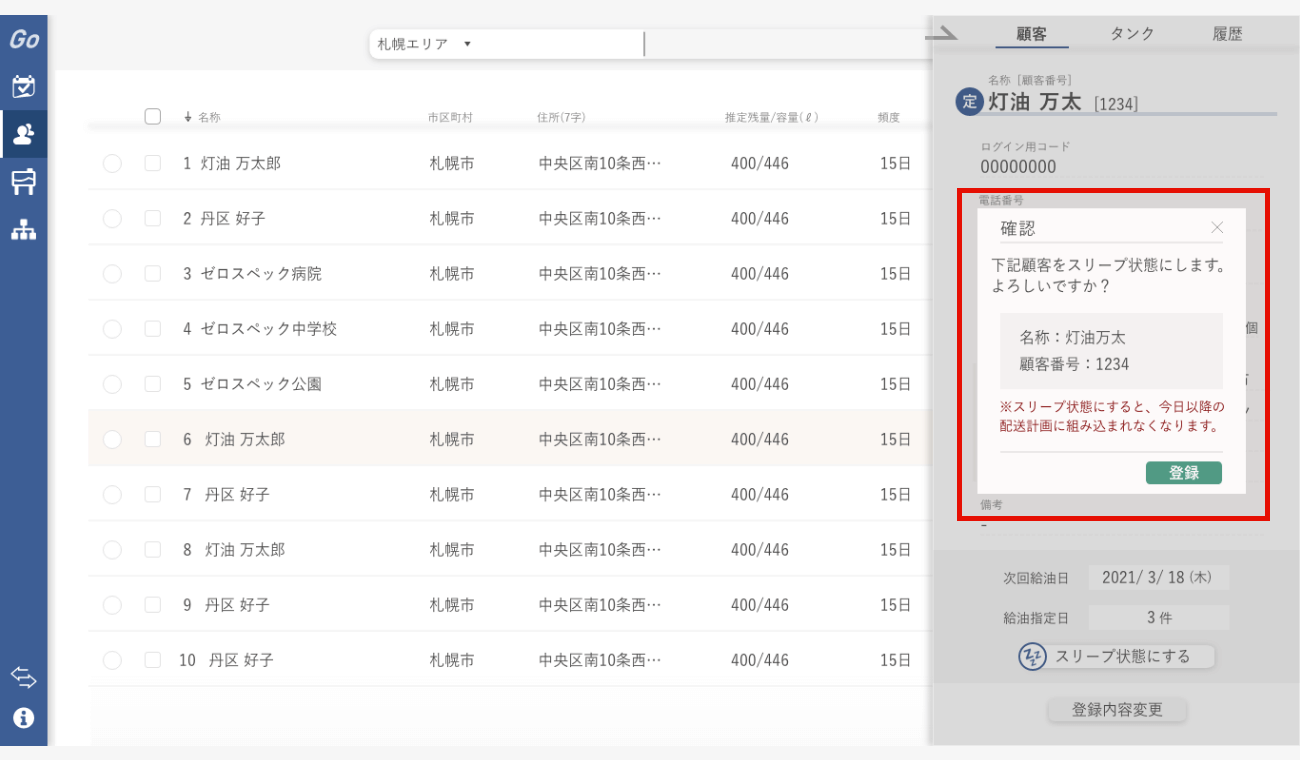Click the 市区町村 column header

(450, 117)
